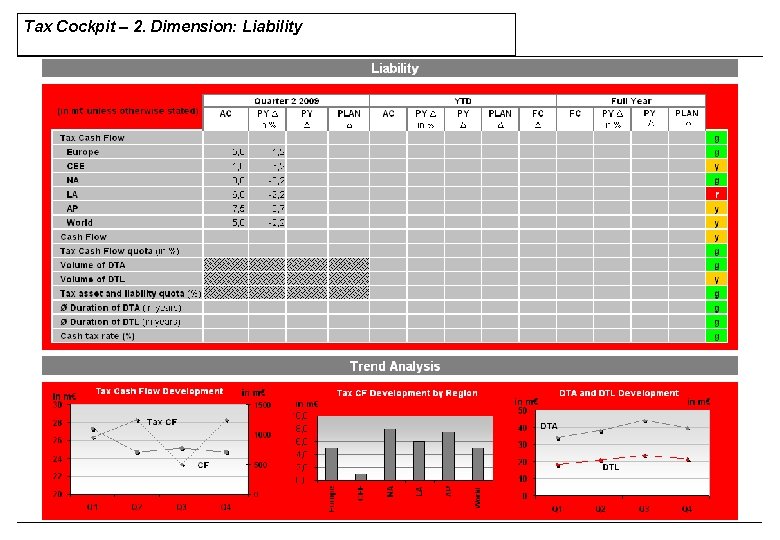The width and height of the screenshot is (780, 540).
Task: Click the Duration of DTA row label
Action: click(x=121, y=308)
